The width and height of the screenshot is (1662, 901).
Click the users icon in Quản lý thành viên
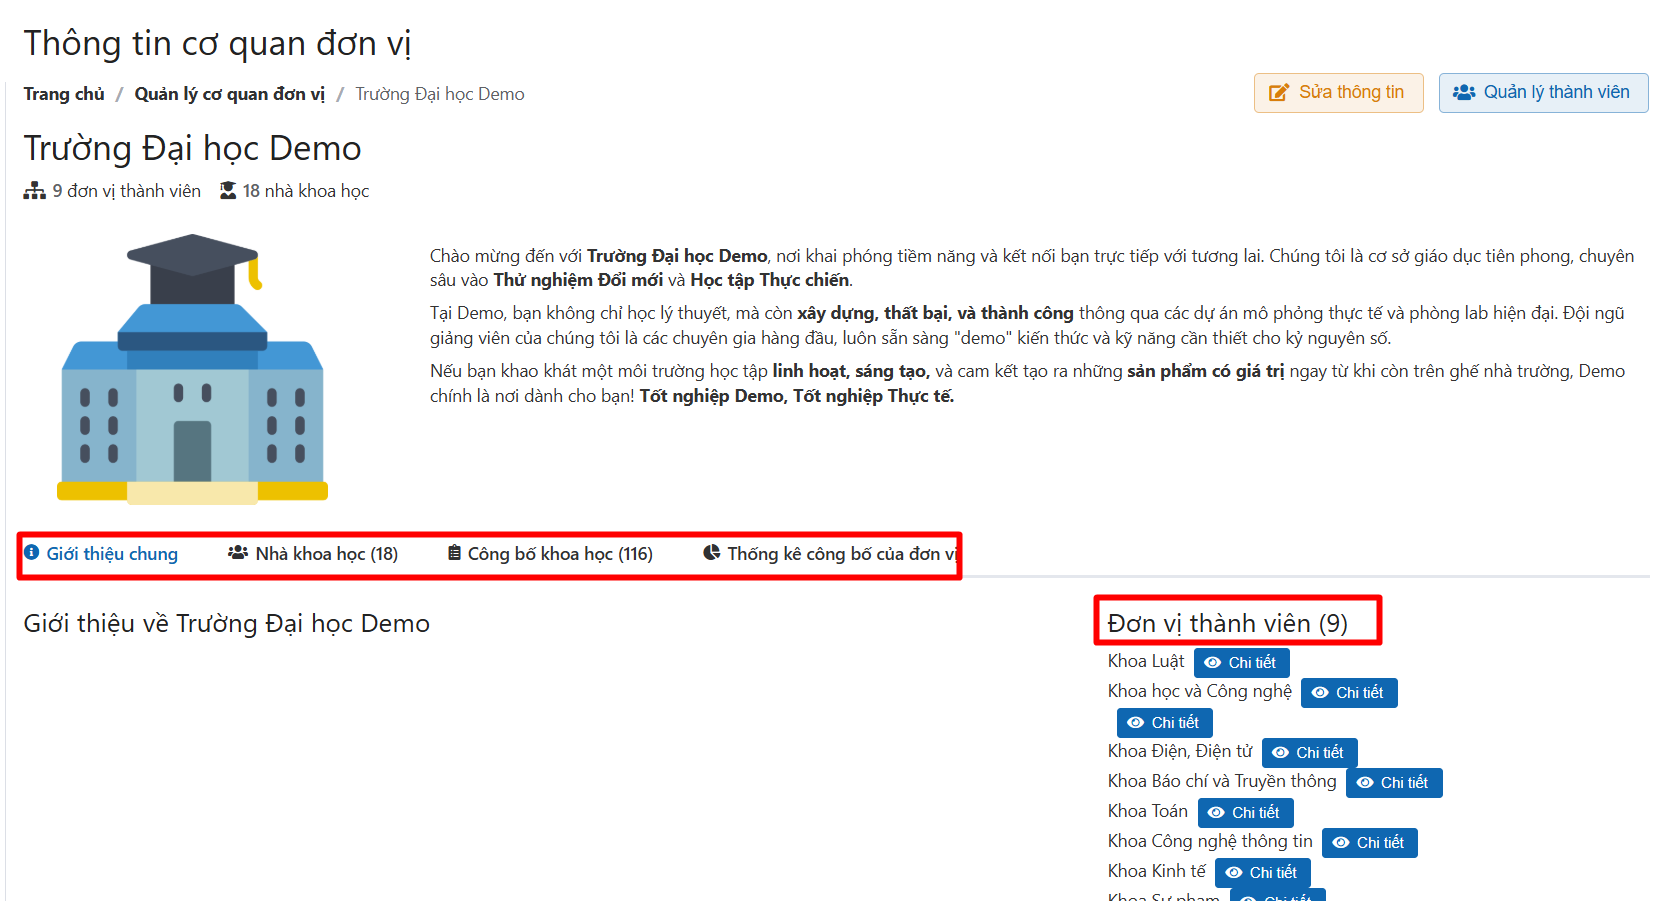coord(1464,92)
